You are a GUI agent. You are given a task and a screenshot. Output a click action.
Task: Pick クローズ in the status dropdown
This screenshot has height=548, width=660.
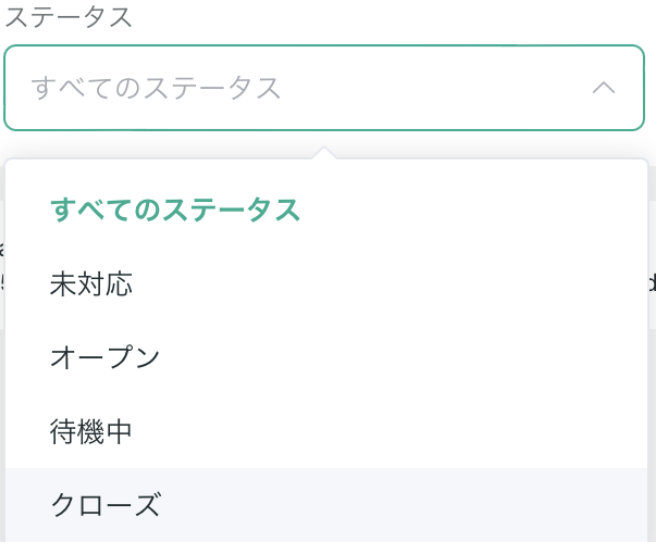105,505
